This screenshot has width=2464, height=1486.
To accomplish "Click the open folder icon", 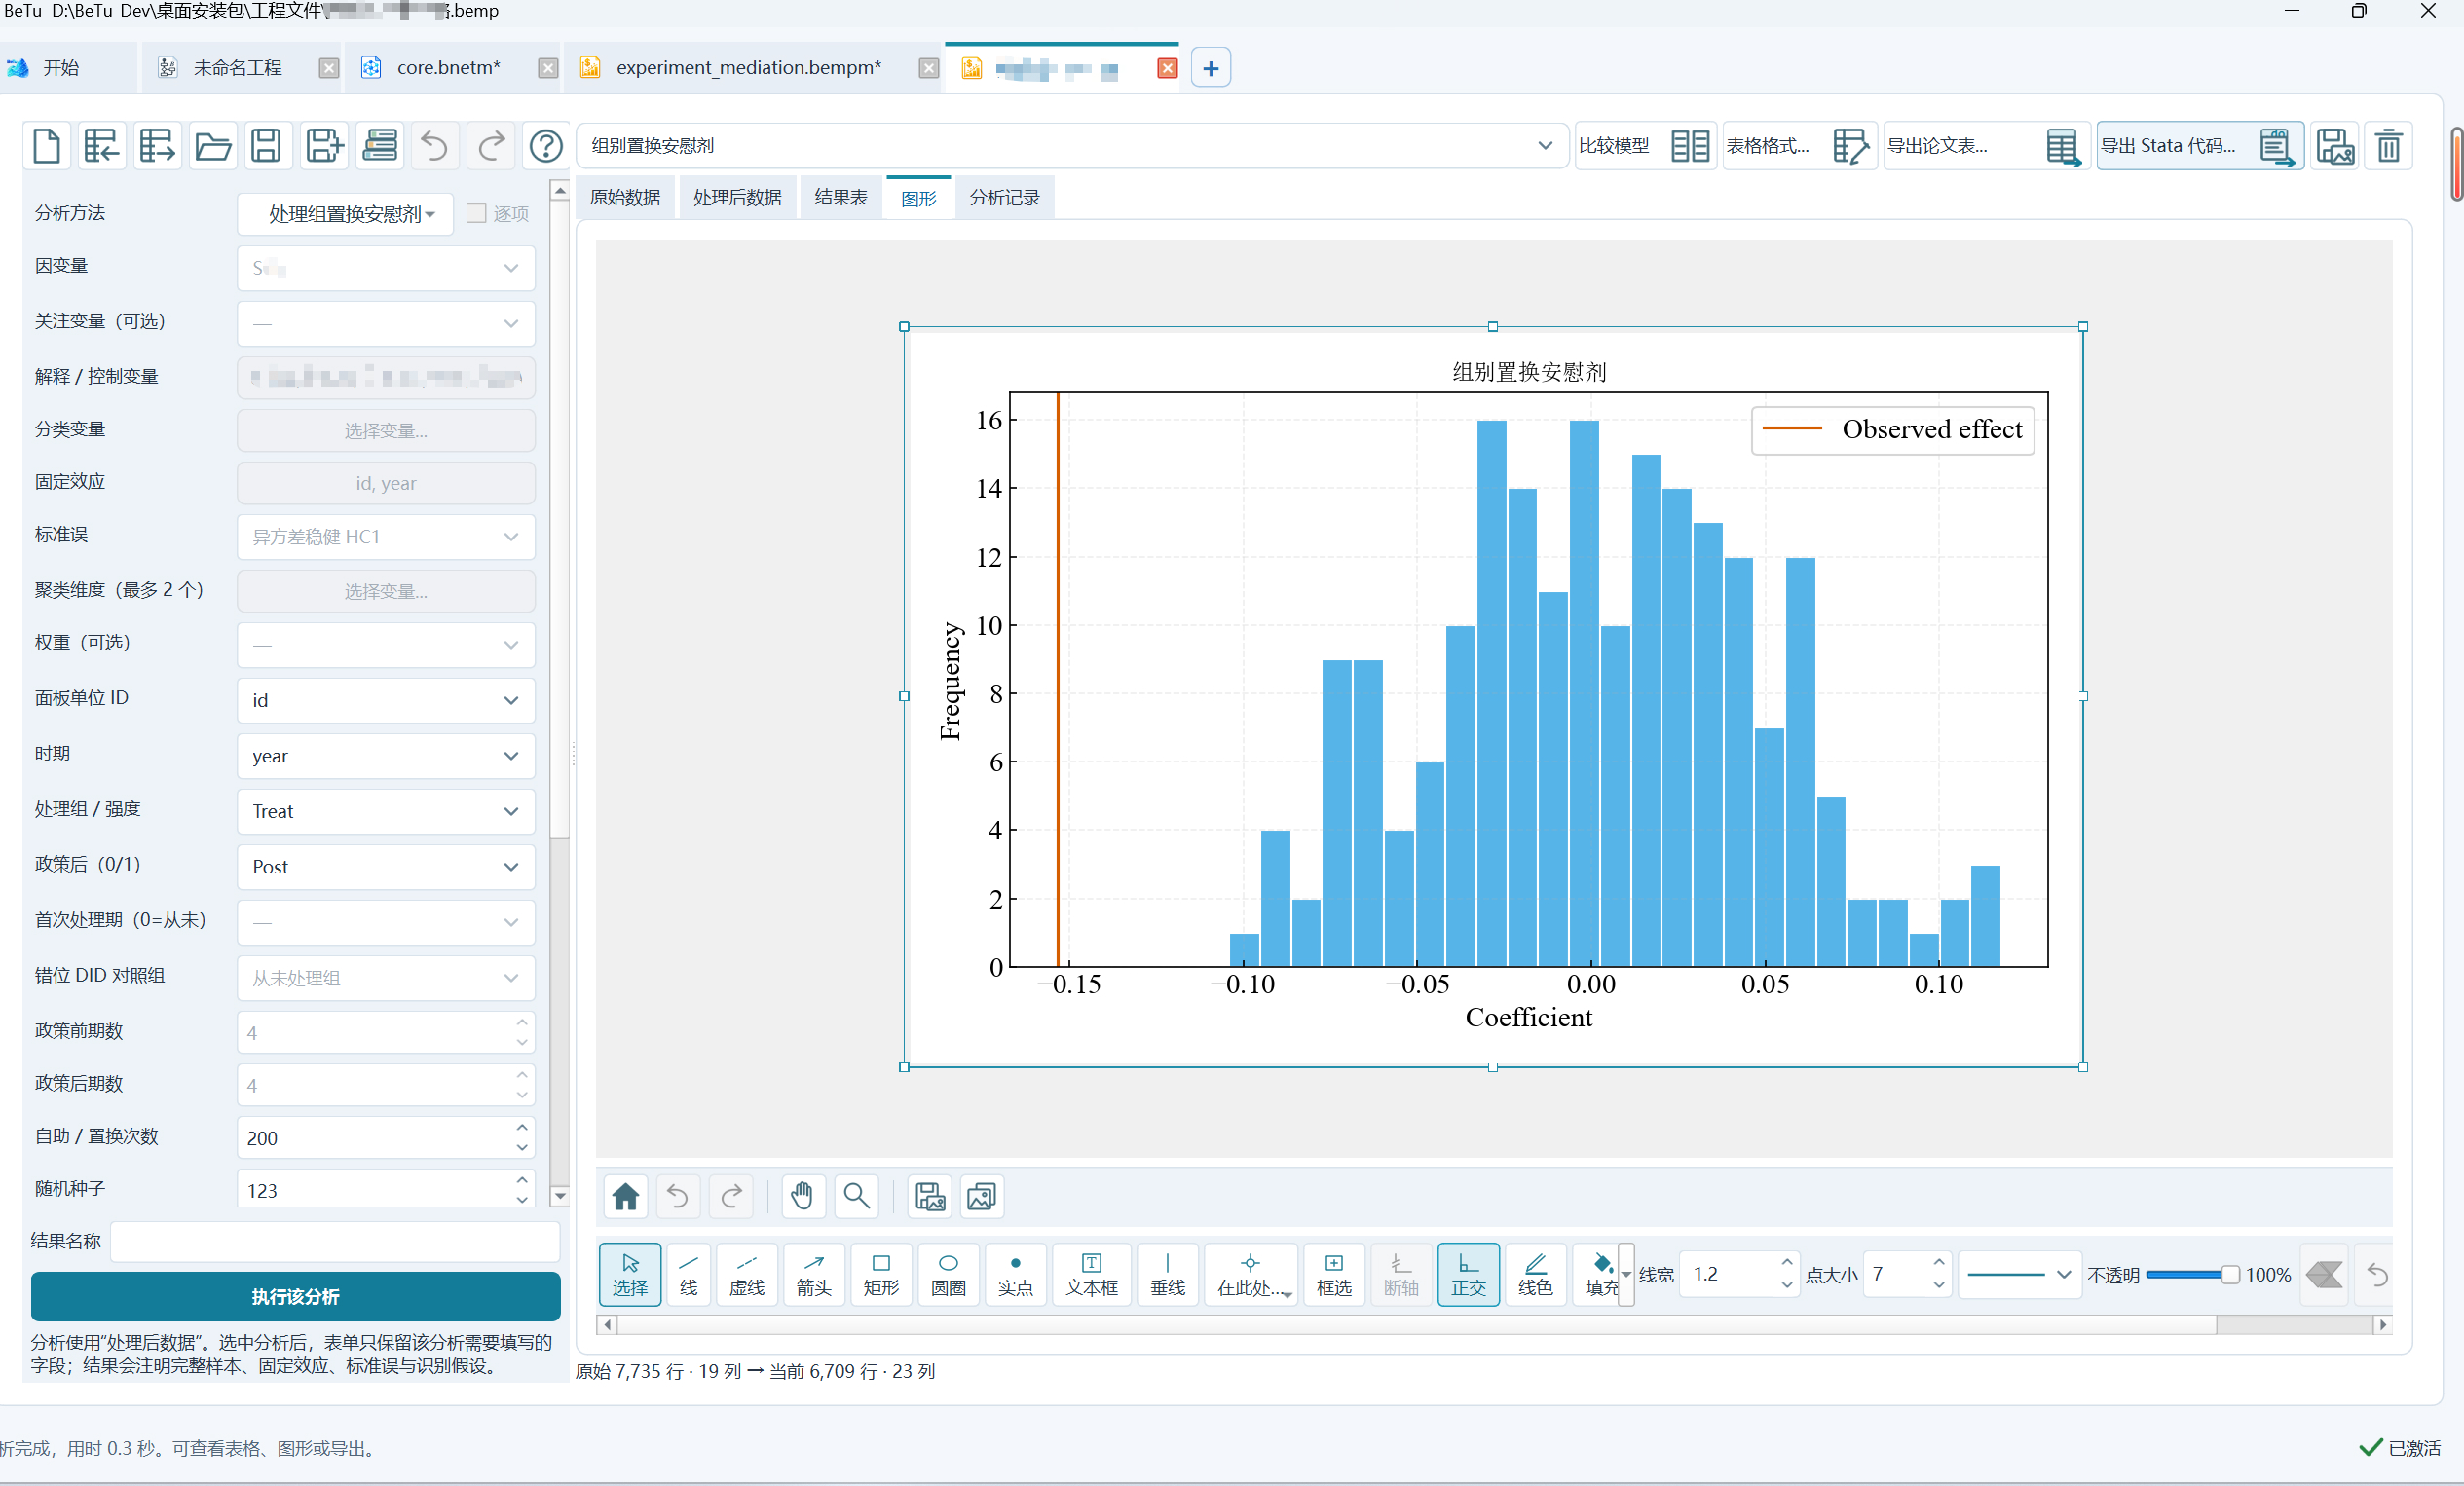I will pyautogui.click(x=212, y=146).
